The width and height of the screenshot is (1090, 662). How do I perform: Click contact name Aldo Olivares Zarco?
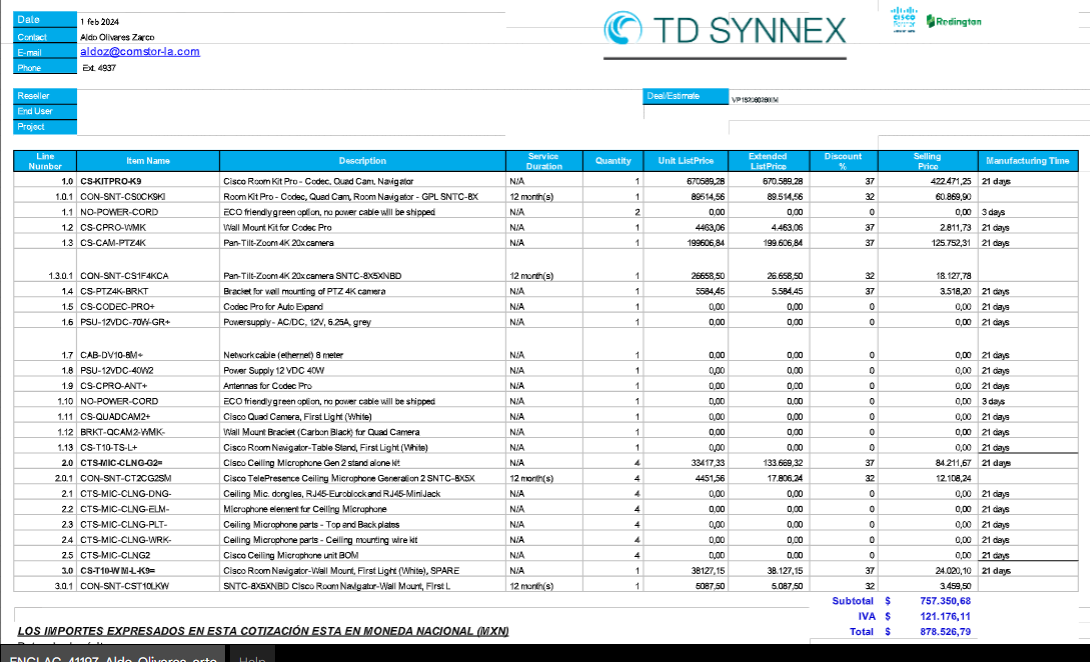click(x=117, y=37)
